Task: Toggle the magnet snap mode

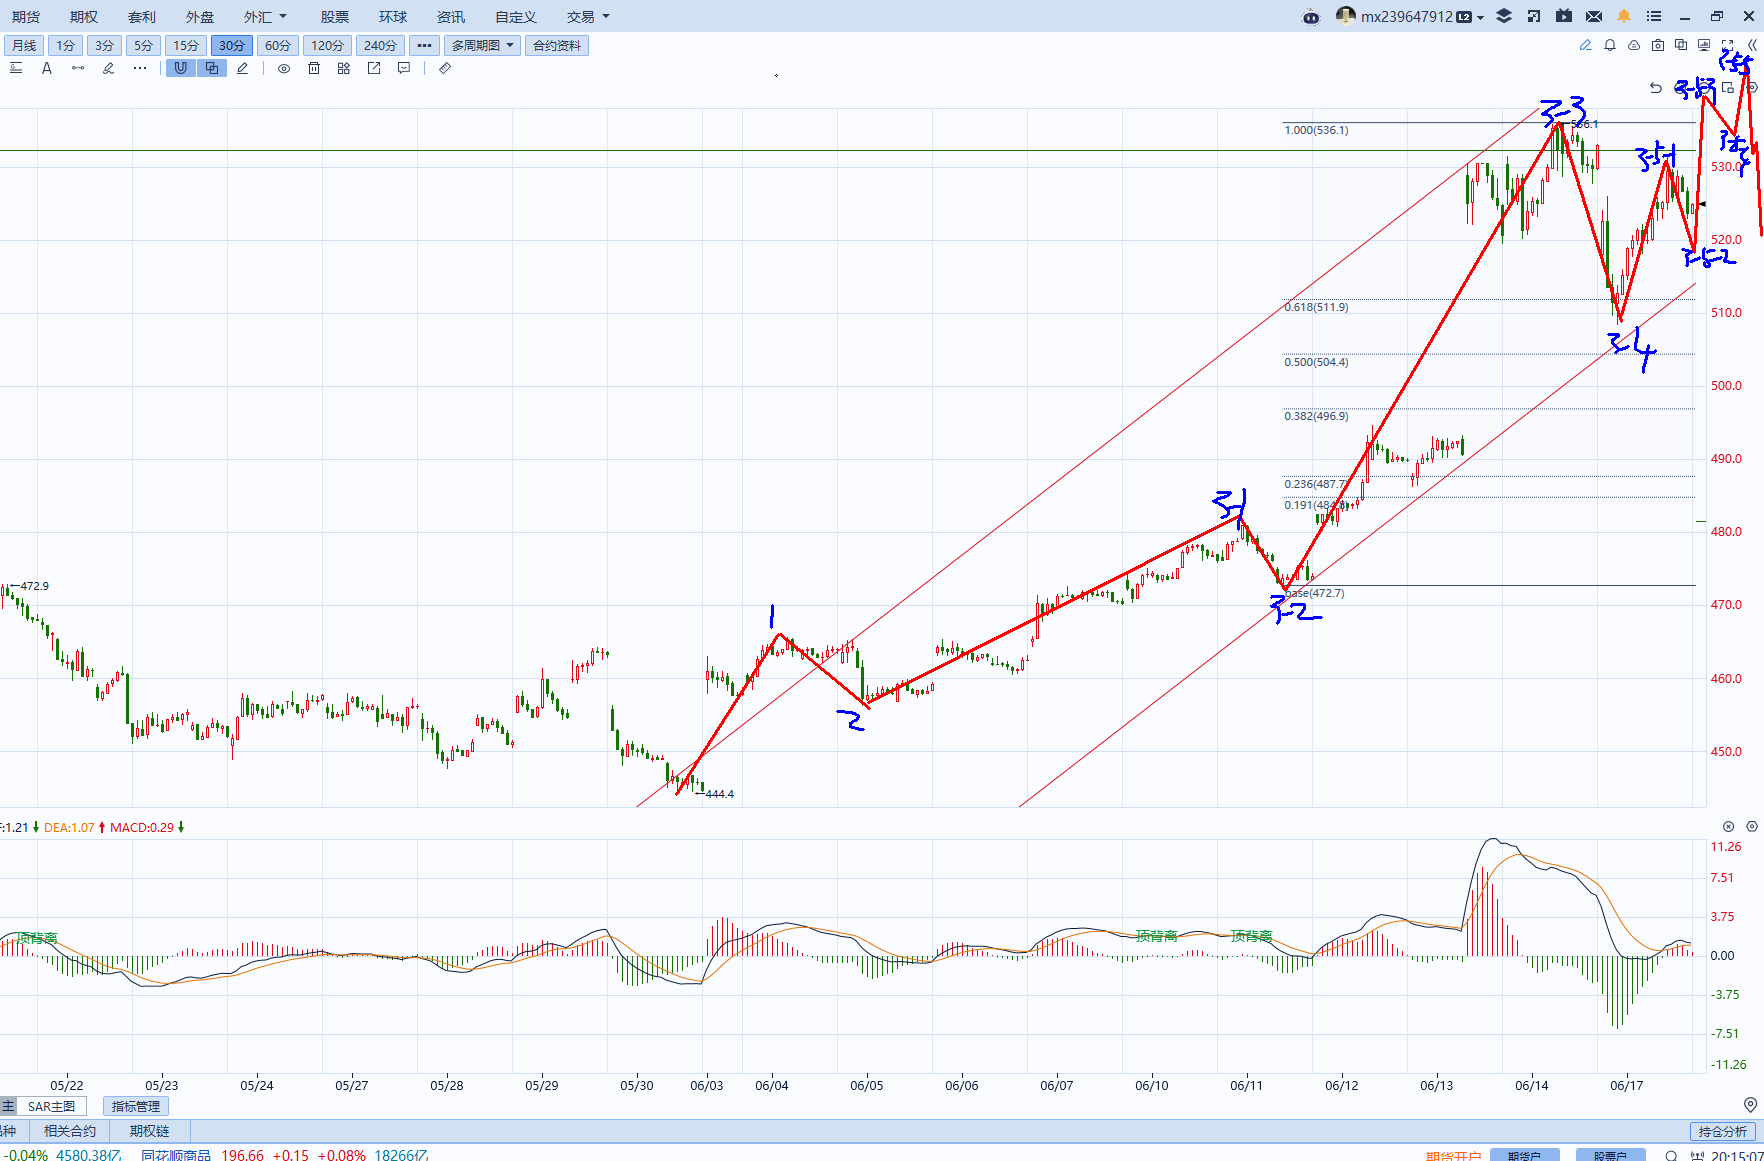Action: pos(180,68)
